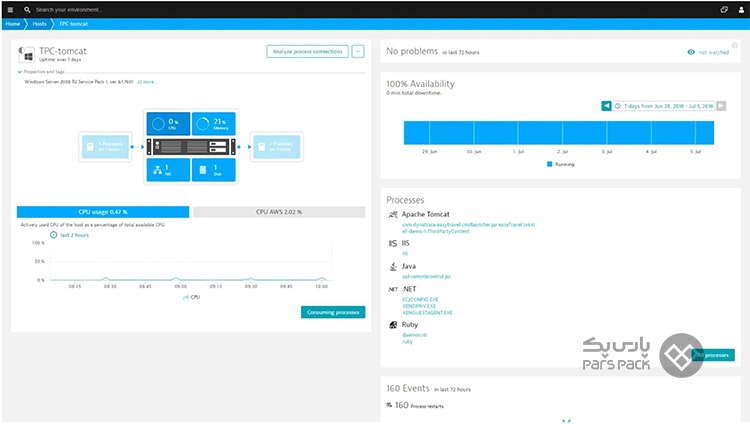Go to next availability period arrow
750x424 pixels.
tap(721, 106)
